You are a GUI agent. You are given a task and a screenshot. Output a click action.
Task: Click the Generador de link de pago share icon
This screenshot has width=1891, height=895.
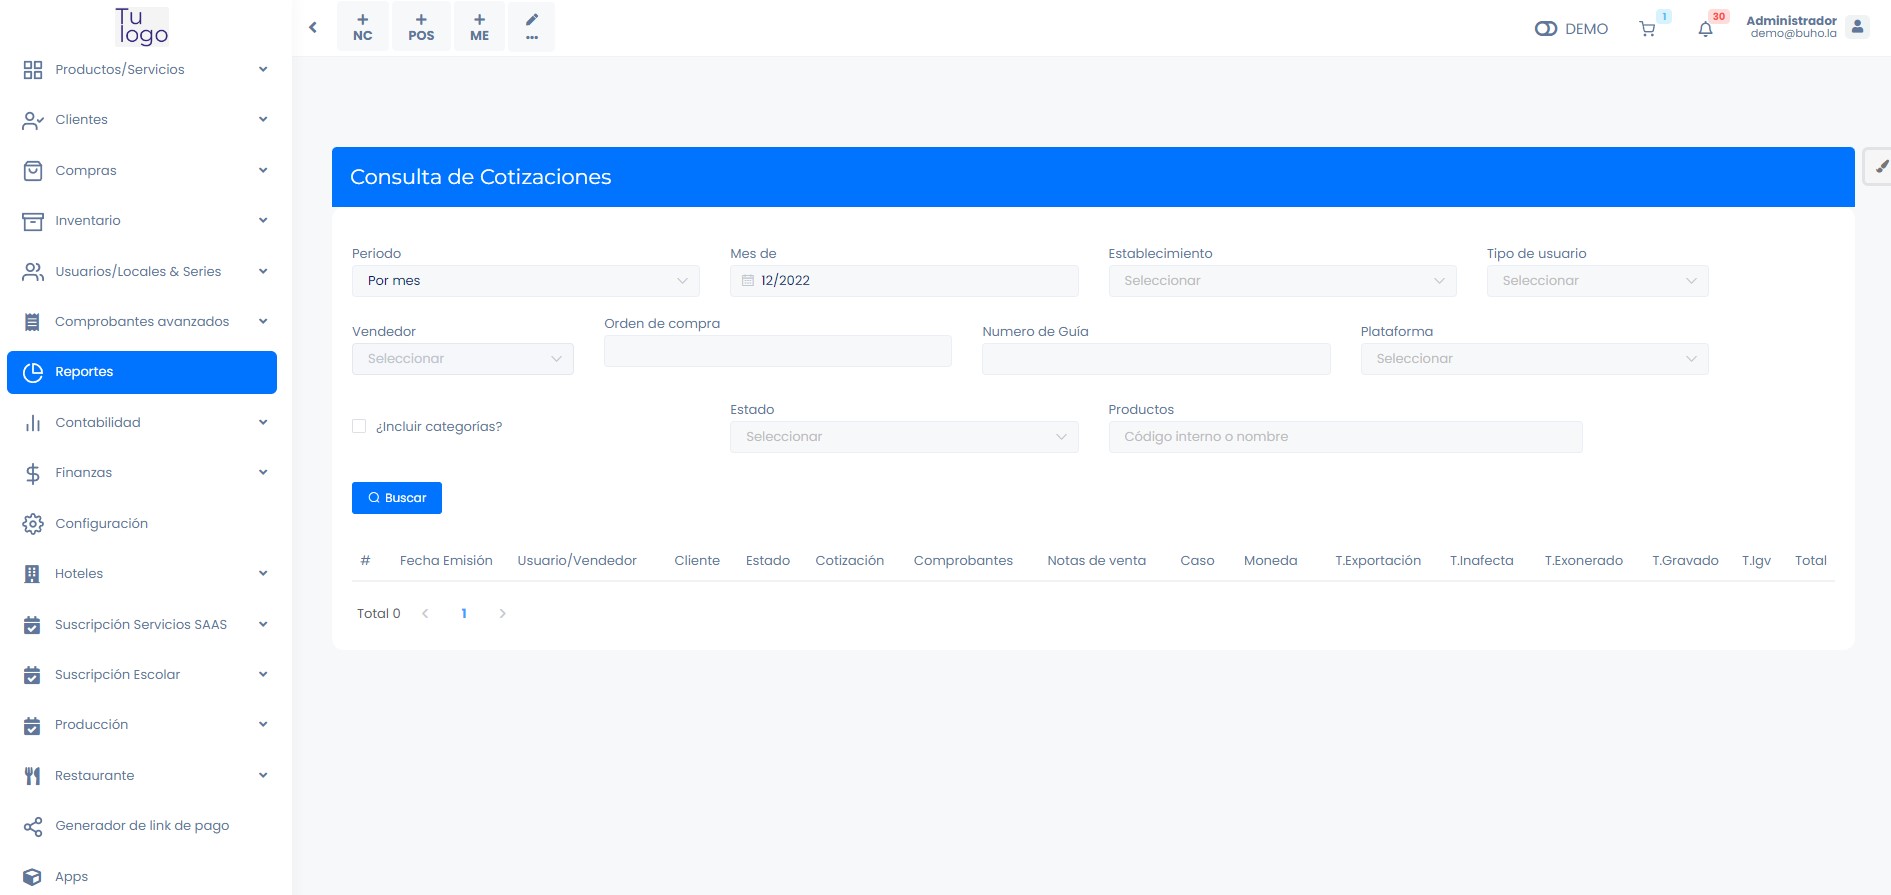click(x=33, y=826)
